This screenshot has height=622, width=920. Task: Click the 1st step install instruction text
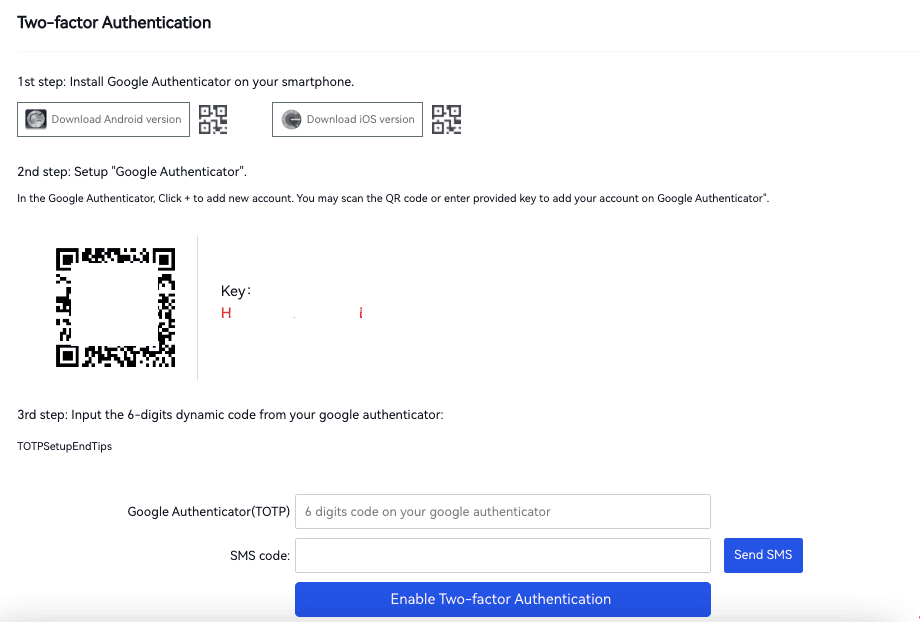[x=185, y=81]
